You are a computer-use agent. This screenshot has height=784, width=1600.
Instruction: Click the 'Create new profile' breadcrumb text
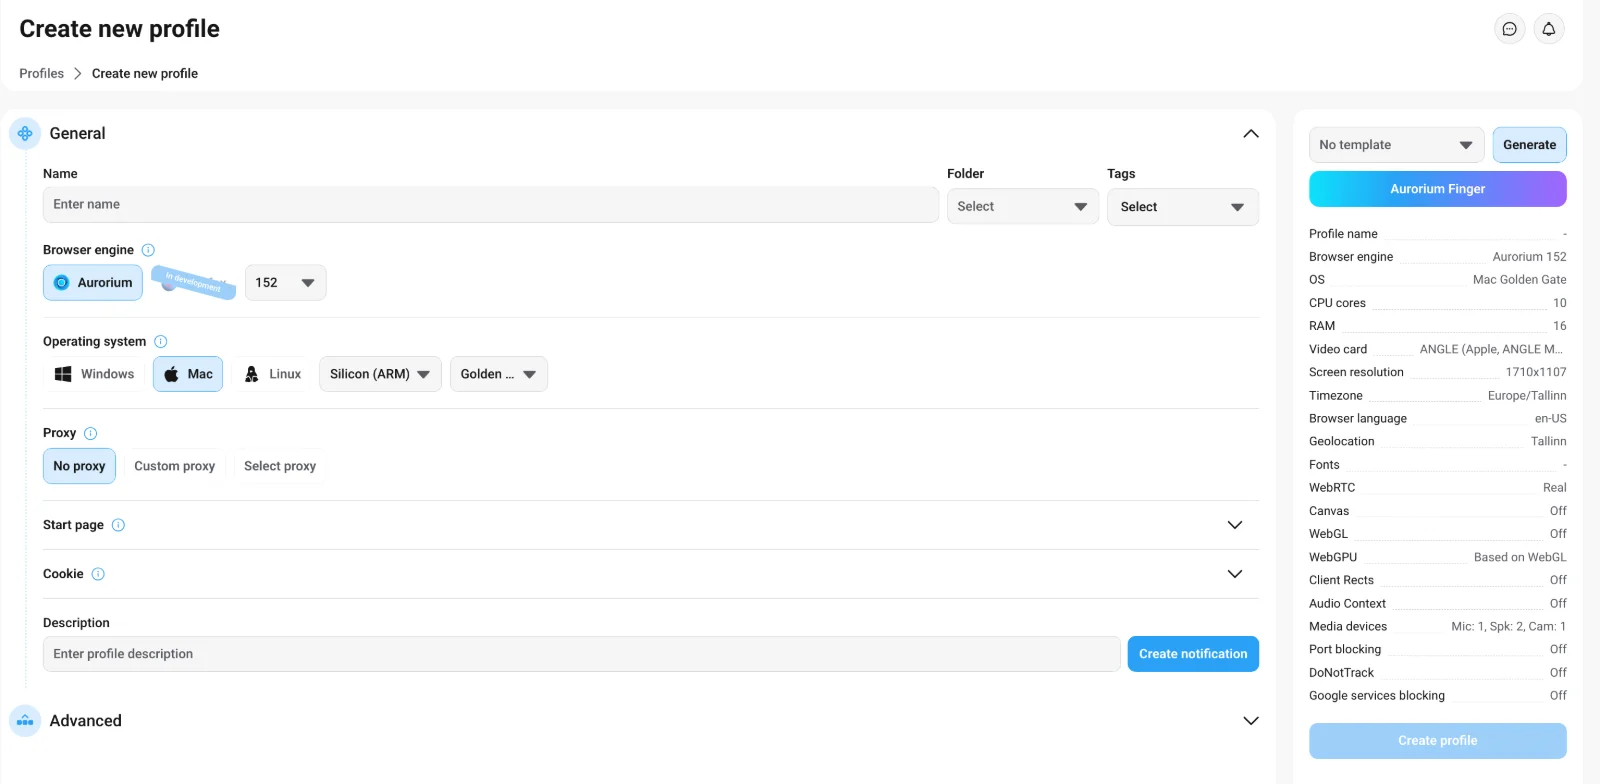click(145, 74)
